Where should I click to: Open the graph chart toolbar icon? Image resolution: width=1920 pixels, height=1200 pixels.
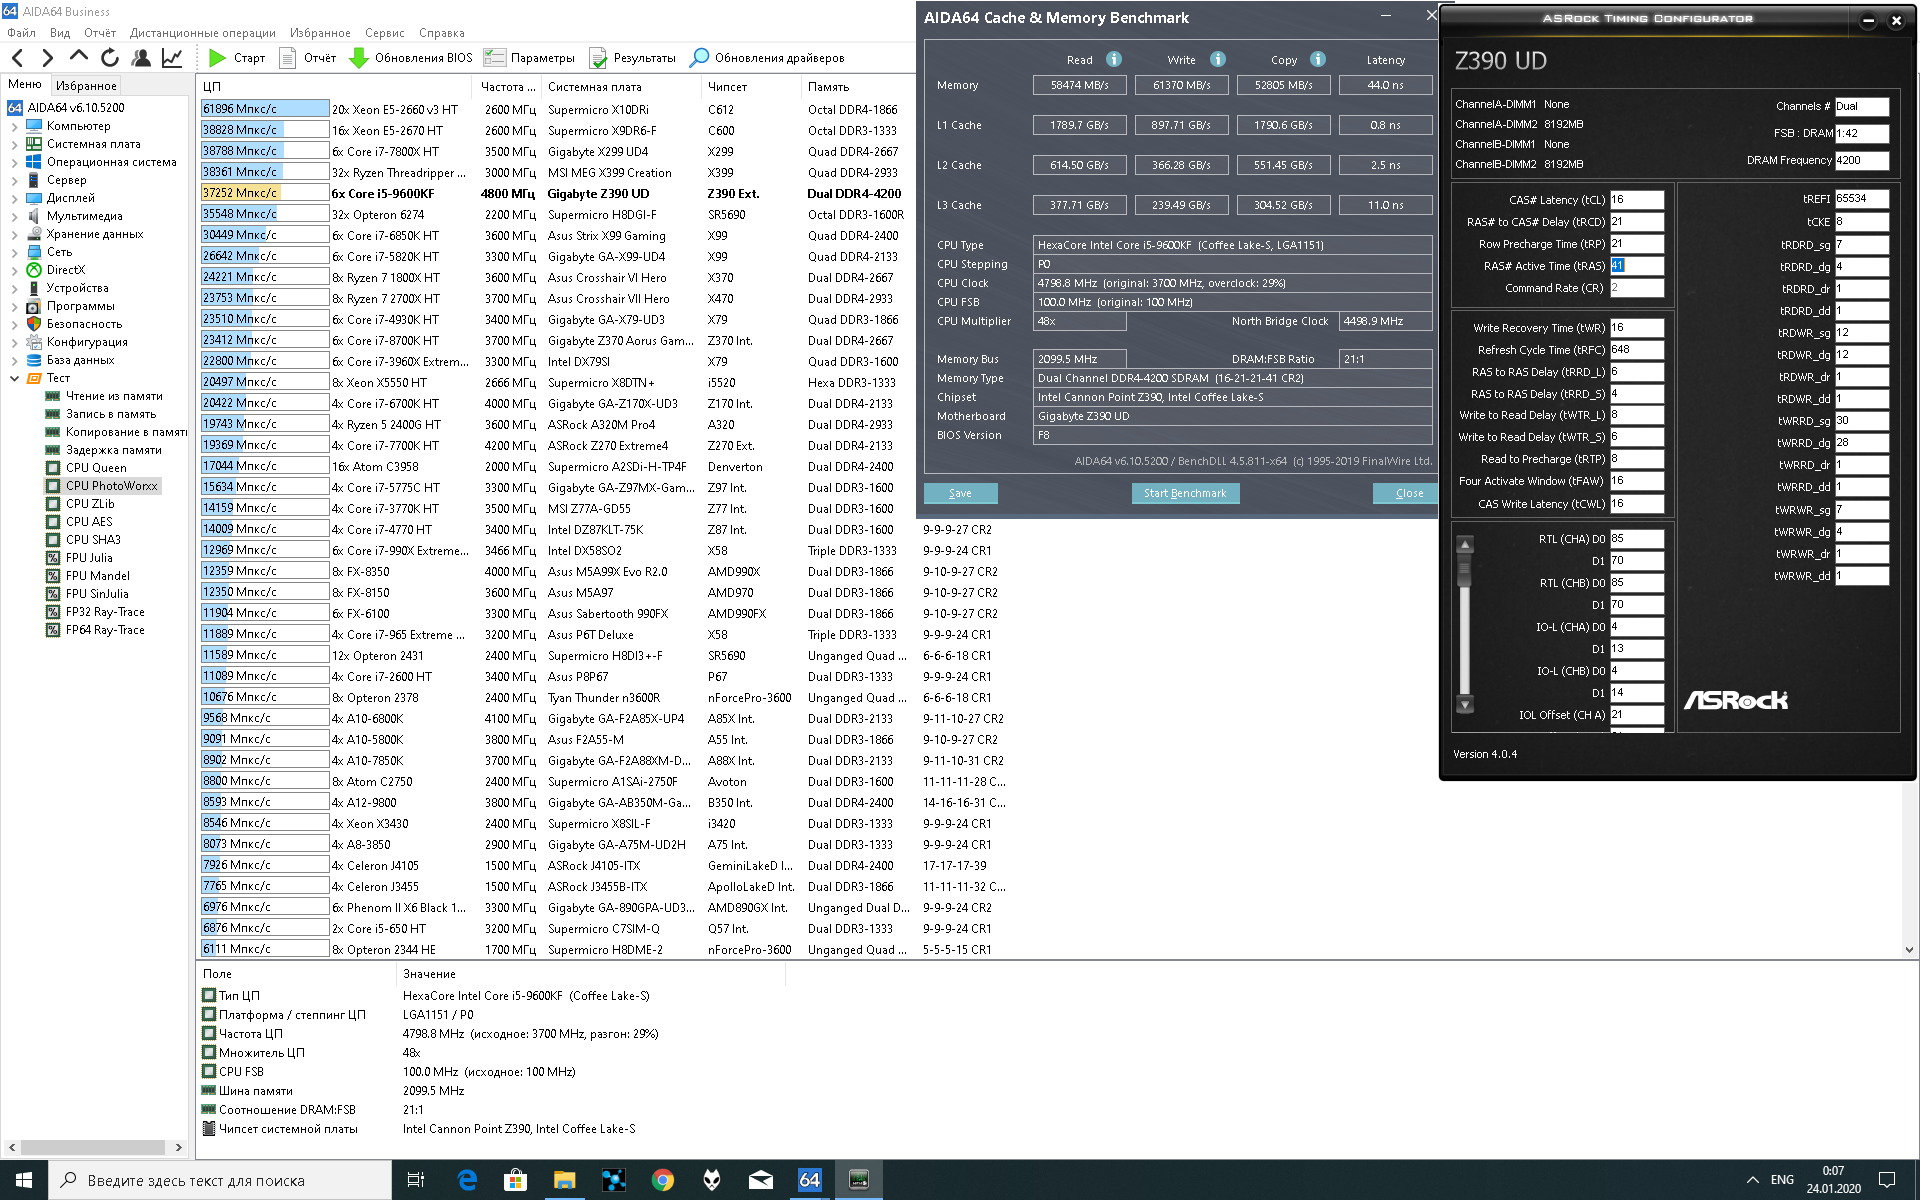pos(172,58)
